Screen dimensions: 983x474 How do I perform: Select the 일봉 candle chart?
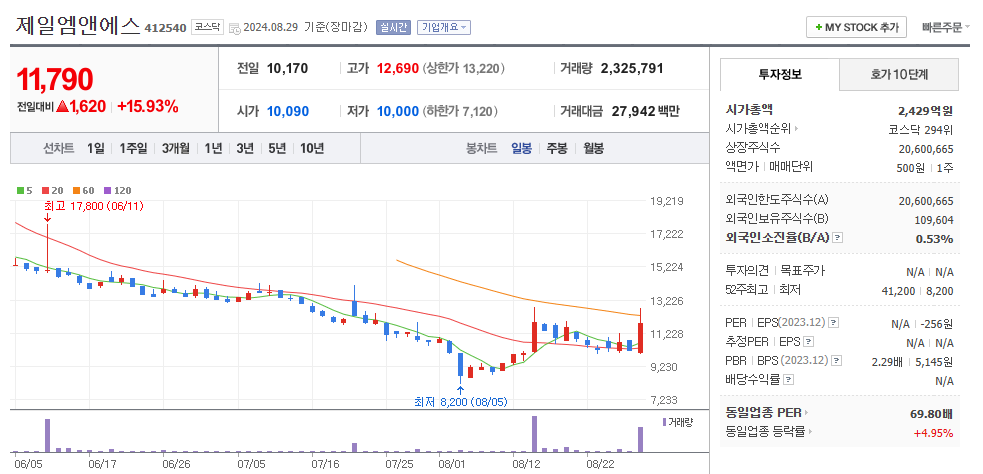pyautogui.click(x=522, y=149)
